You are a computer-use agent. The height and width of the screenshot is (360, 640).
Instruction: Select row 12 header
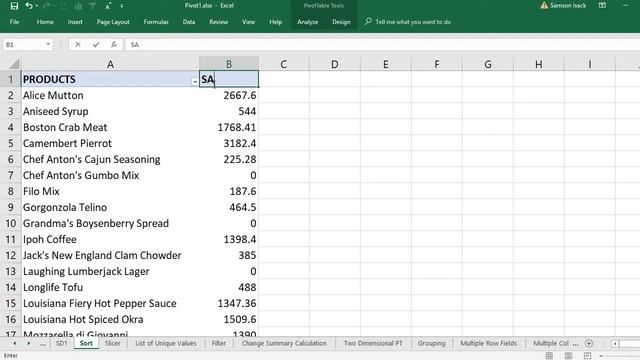click(x=11, y=256)
